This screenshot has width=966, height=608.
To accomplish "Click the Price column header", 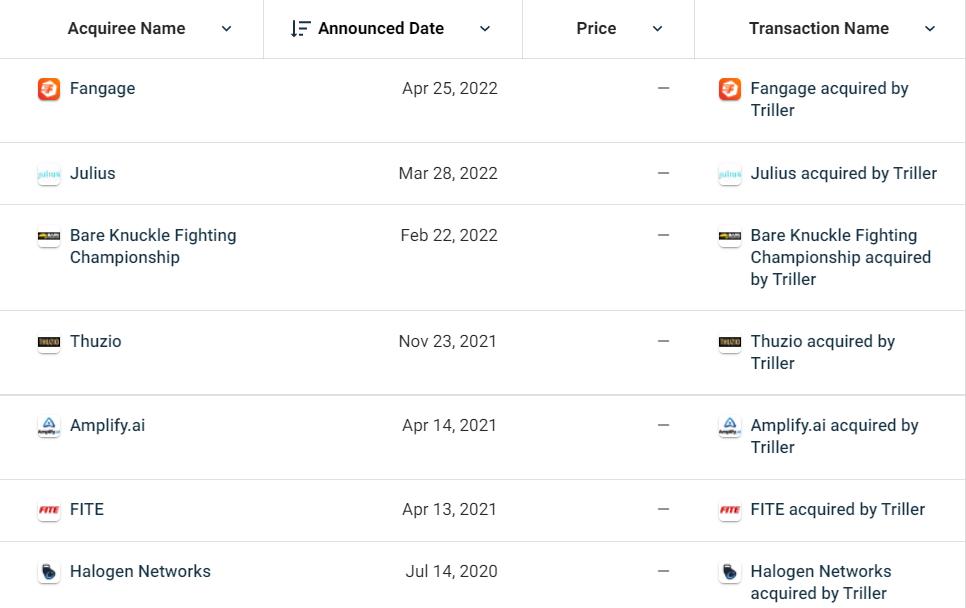I will tap(596, 29).
